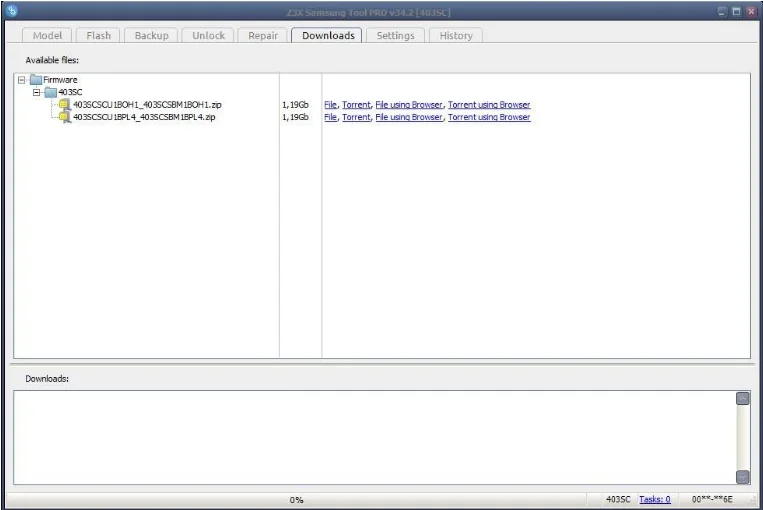Click File link for the BPL4 firmware
The height and width of the screenshot is (510, 763).
(330, 117)
